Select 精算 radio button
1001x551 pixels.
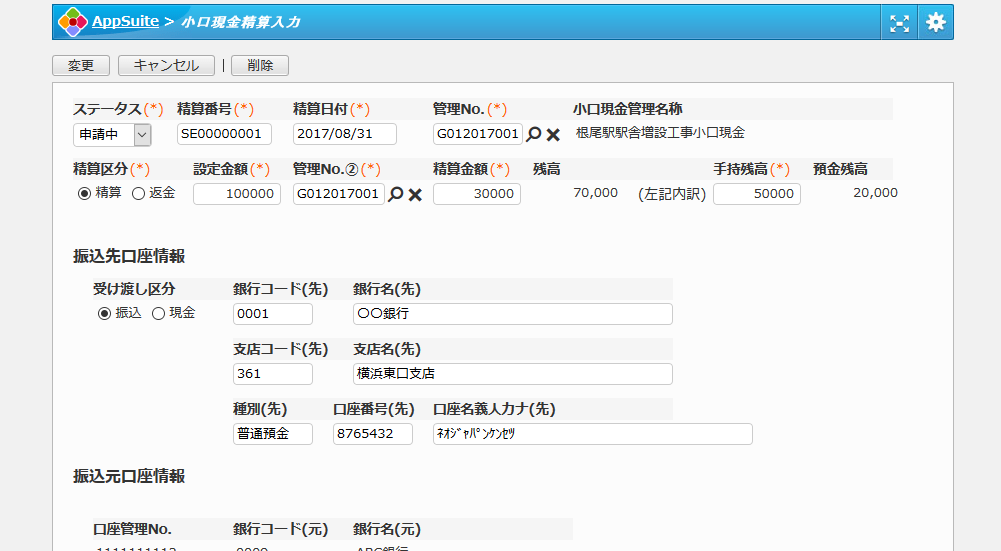pyautogui.click(x=84, y=193)
